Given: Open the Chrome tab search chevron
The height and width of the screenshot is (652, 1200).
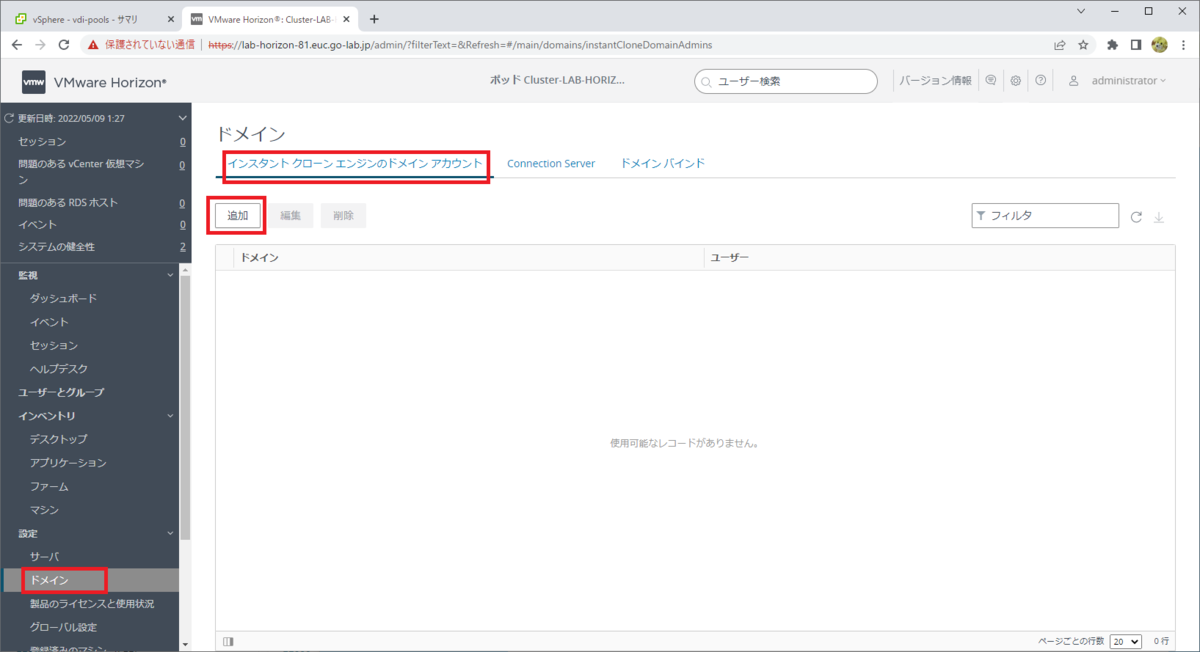Looking at the screenshot, I should [x=1081, y=11].
